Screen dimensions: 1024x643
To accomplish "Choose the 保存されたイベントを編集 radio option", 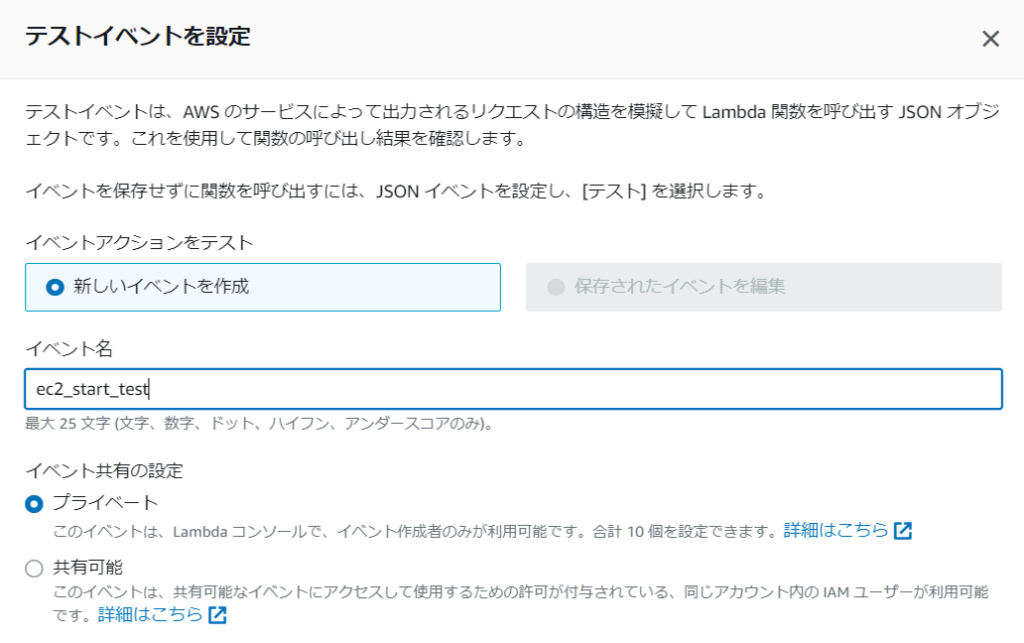I will (x=556, y=287).
